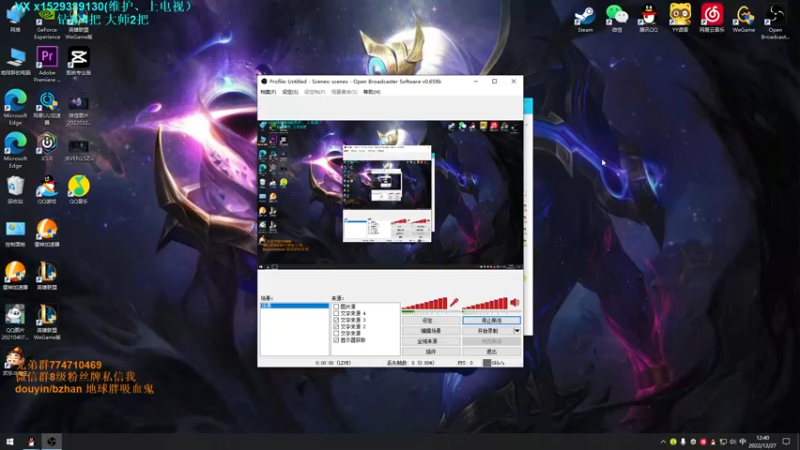Open the 文件(F) menu in OBS
Viewport: 800px width, 450px height.
[268, 92]
